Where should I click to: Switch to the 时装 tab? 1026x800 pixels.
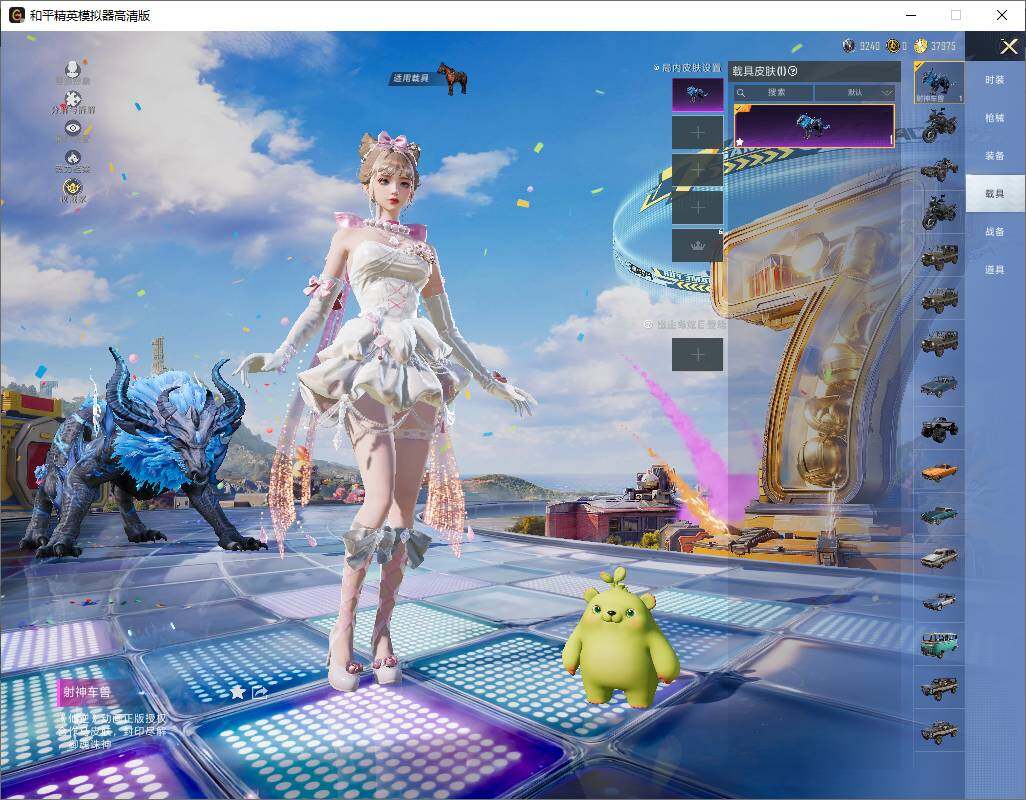point(995,80)
